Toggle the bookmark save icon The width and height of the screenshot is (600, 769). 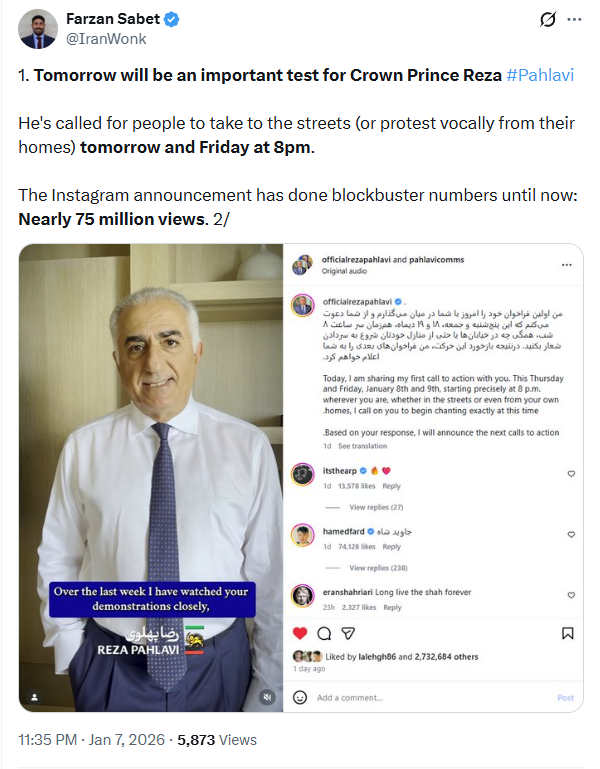click(568, 634)
